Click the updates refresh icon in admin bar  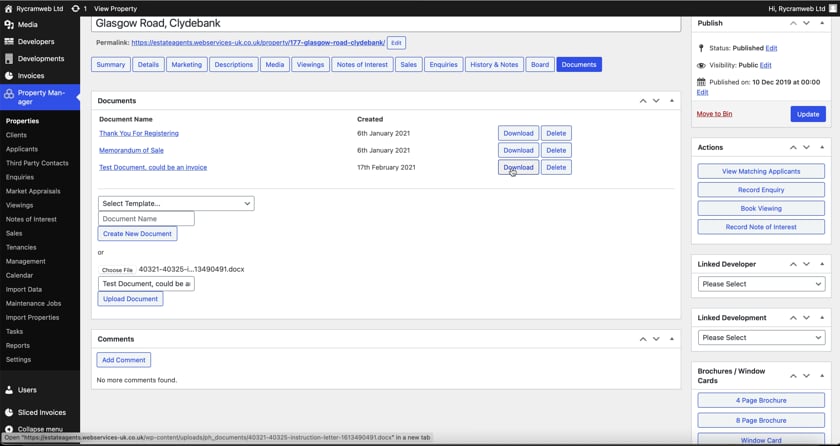(76, 9)
